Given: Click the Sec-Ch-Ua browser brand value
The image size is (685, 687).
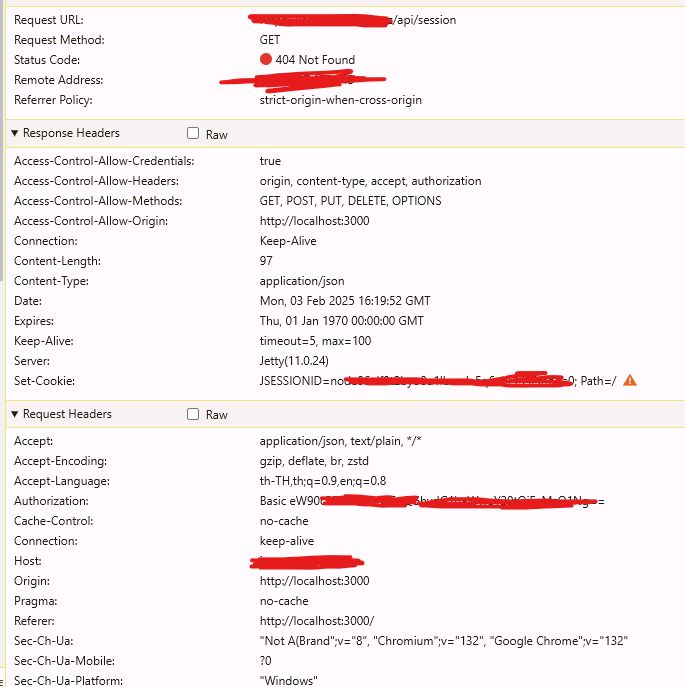Looking at the screenshot, I should pos(443,641).
